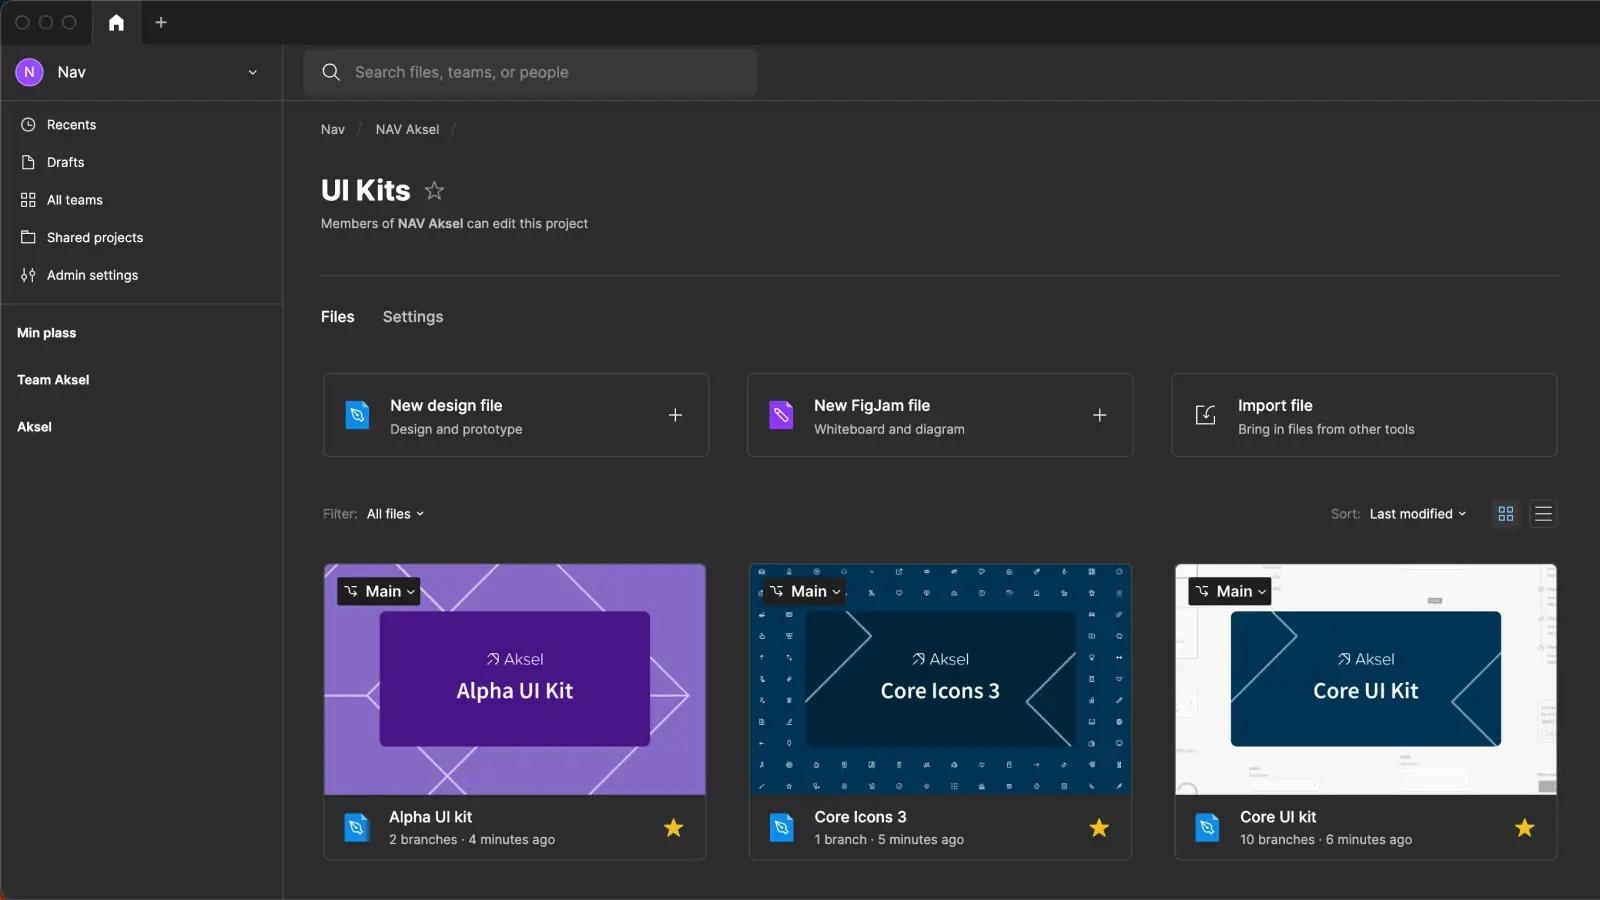The height and width of the screenshot is (900, 1600).
Task: Click plus icon on New design file
Action: pyautogui.click(x=675, y=415)
